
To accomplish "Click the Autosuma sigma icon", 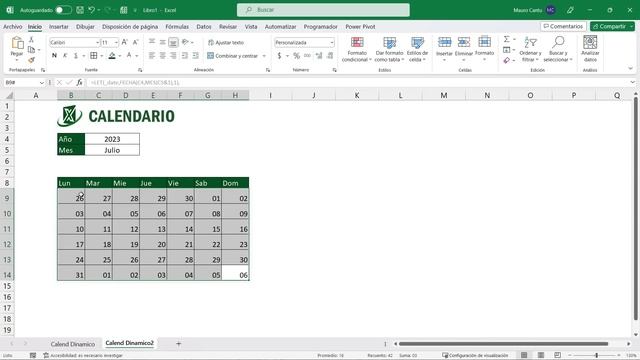I will point(507,39).
